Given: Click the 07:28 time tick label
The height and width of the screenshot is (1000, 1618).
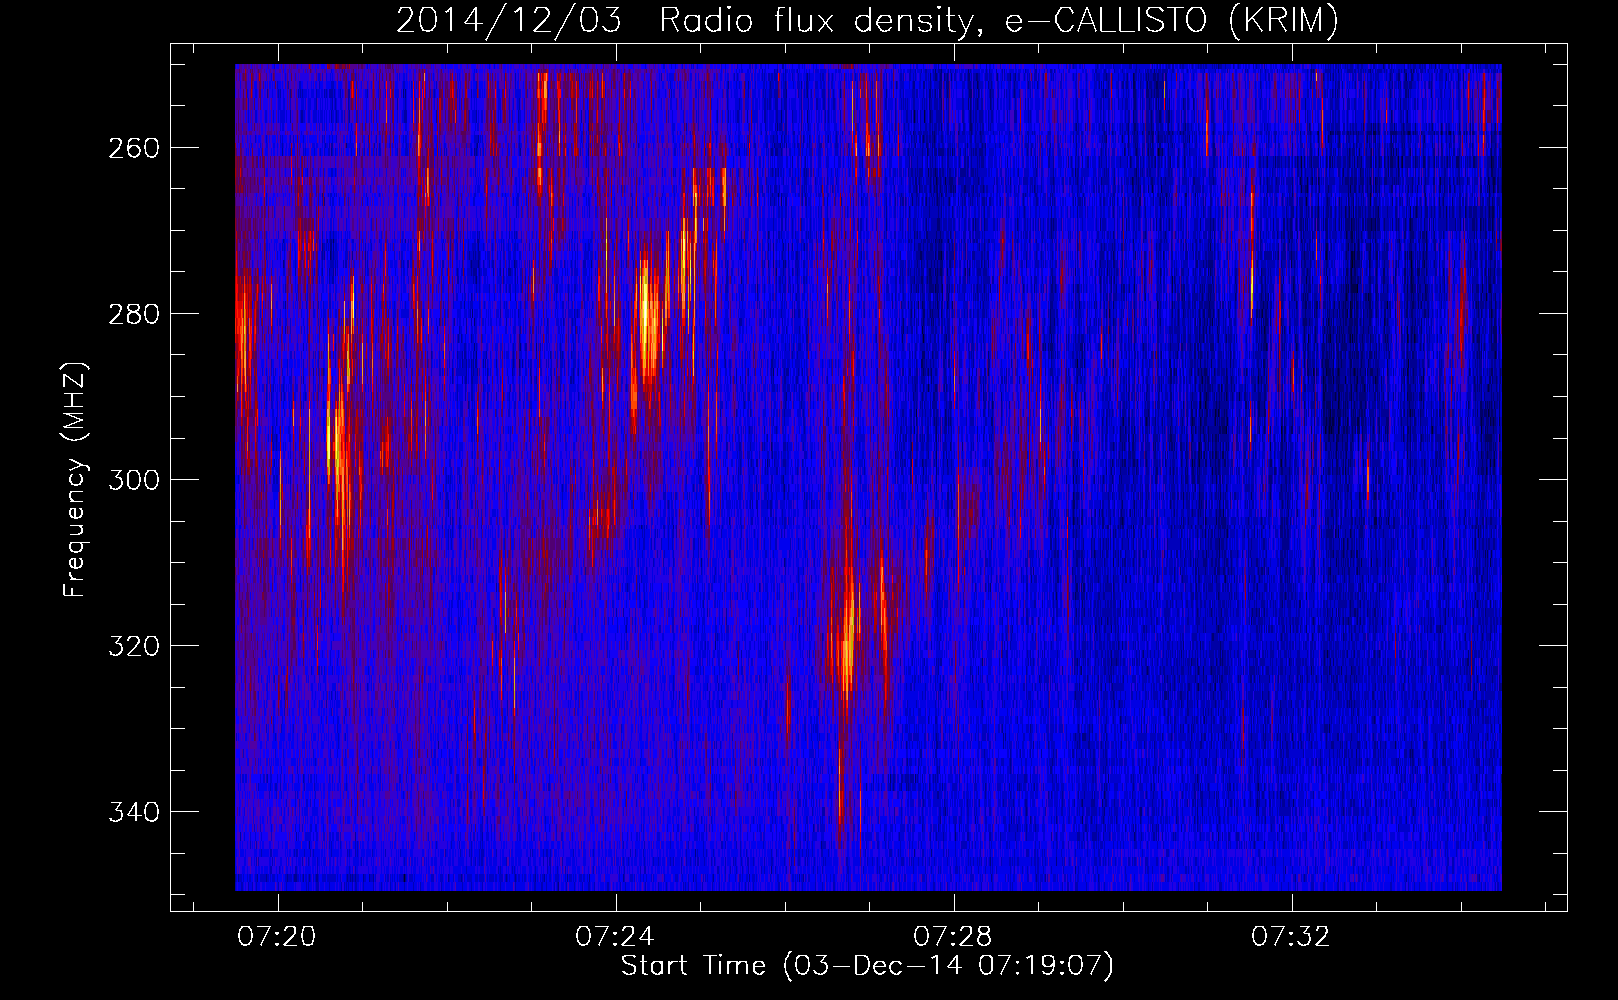Looking at the screenshot, I should [x=953, y=937].
